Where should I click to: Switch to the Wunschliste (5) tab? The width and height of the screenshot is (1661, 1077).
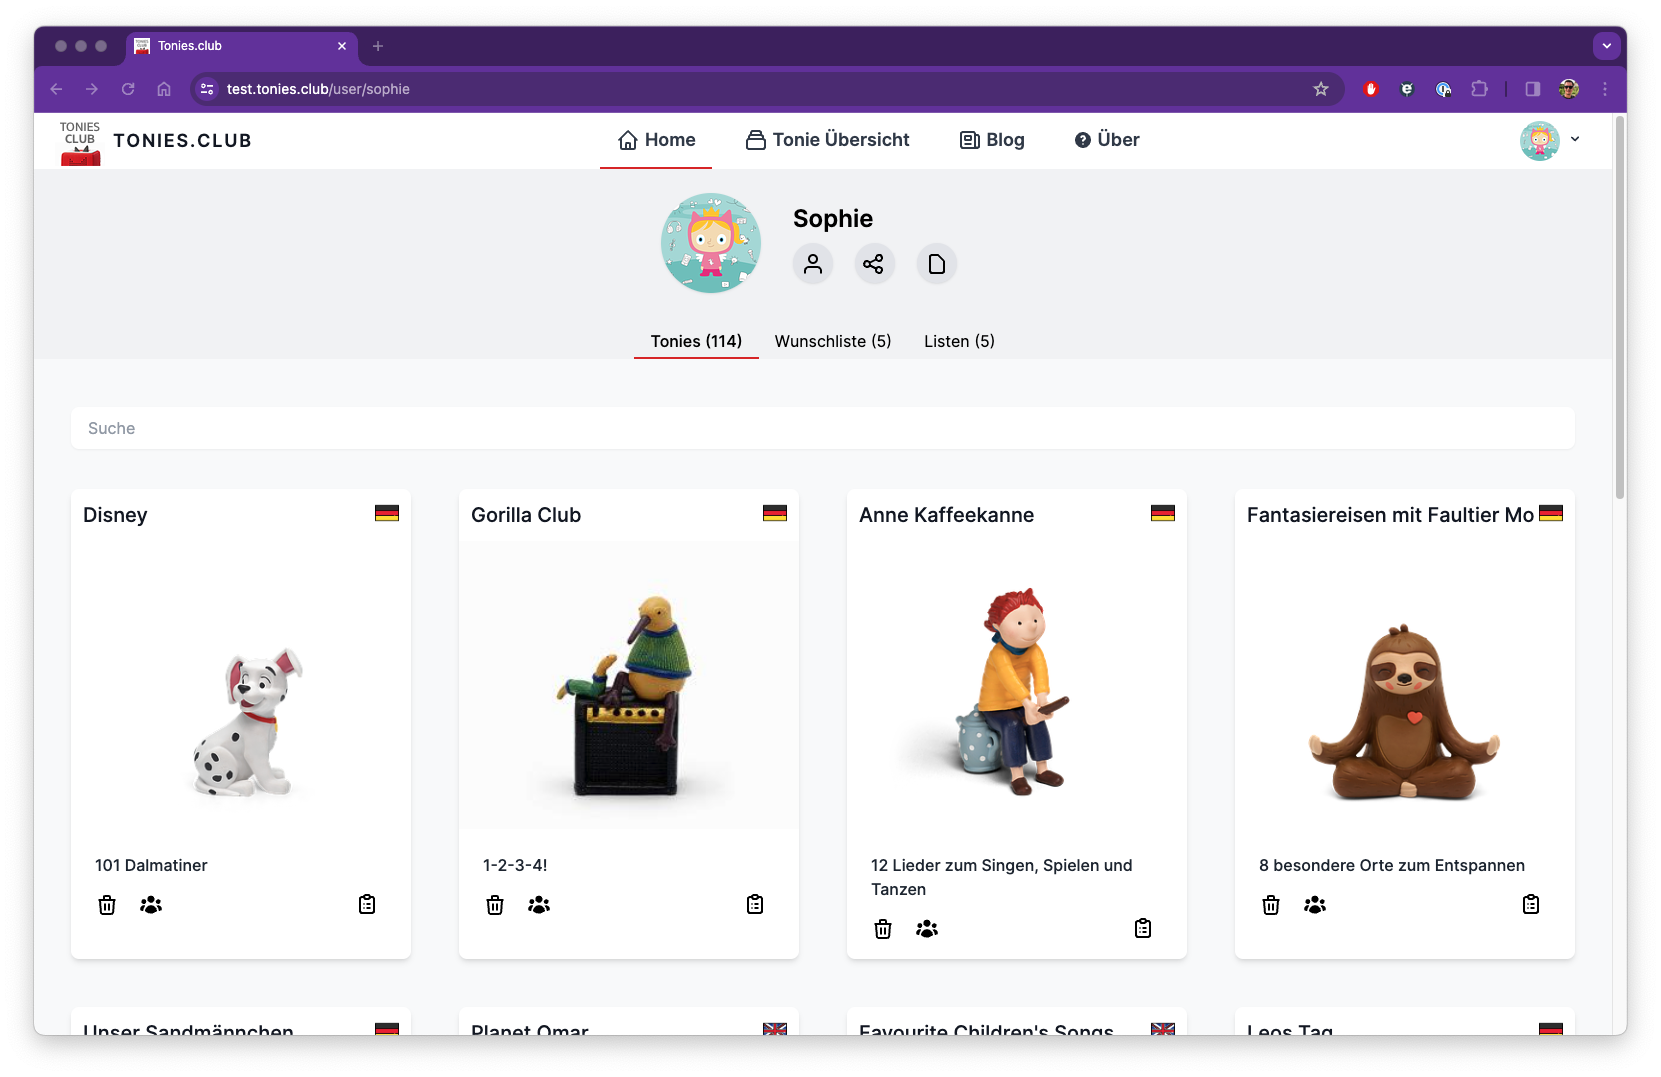[833, 341]
